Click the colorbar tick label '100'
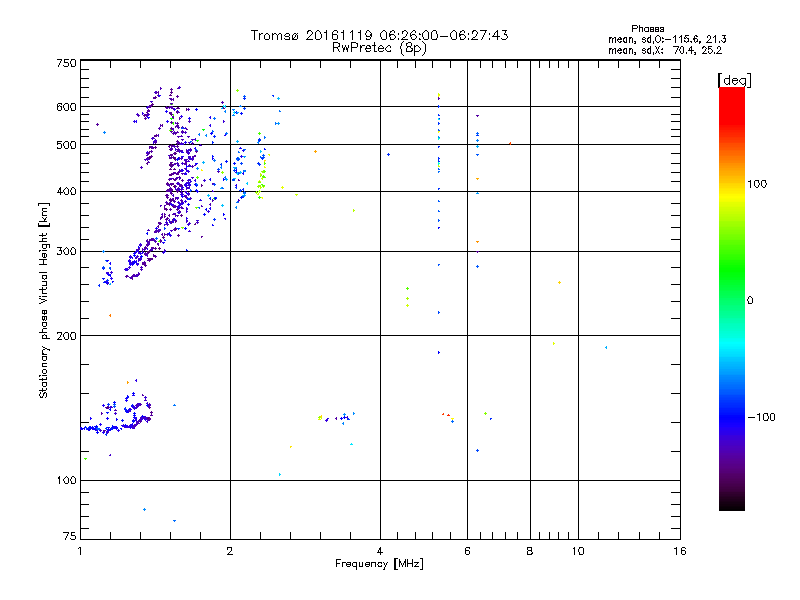800x600 pixels. pos(757,184)
